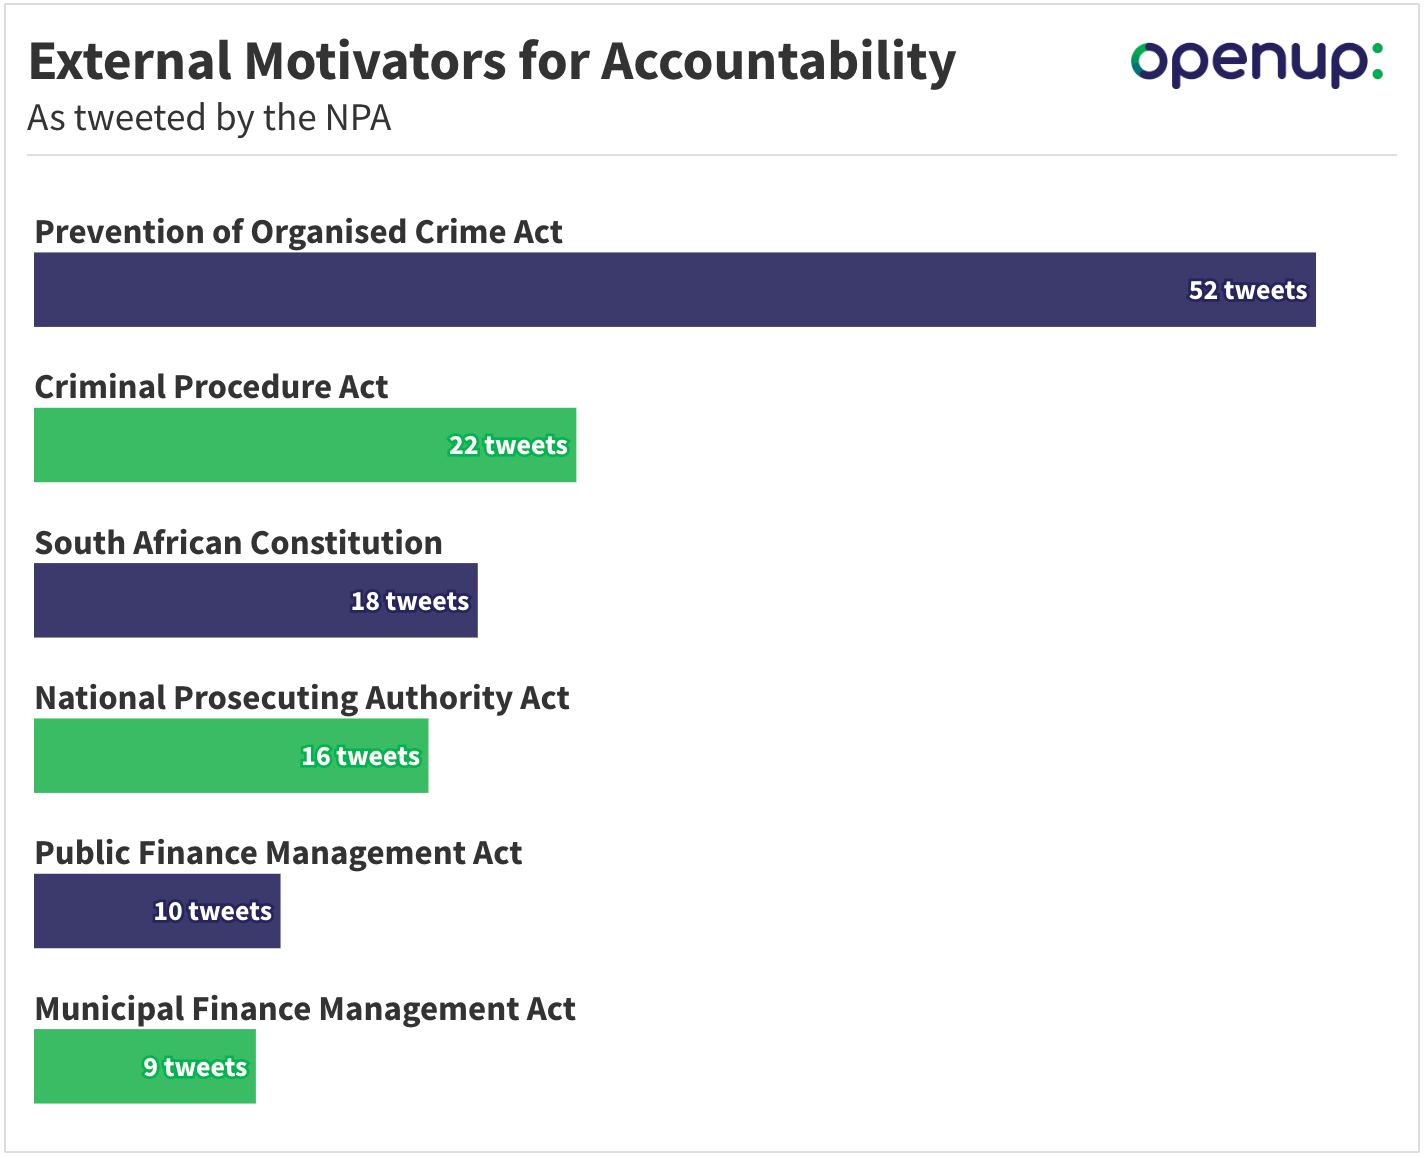Click the Municipal Finance Management Act bar
Image resolution: width=1424 pixels, height=1156 pixels.
[x=145, y=1066]
